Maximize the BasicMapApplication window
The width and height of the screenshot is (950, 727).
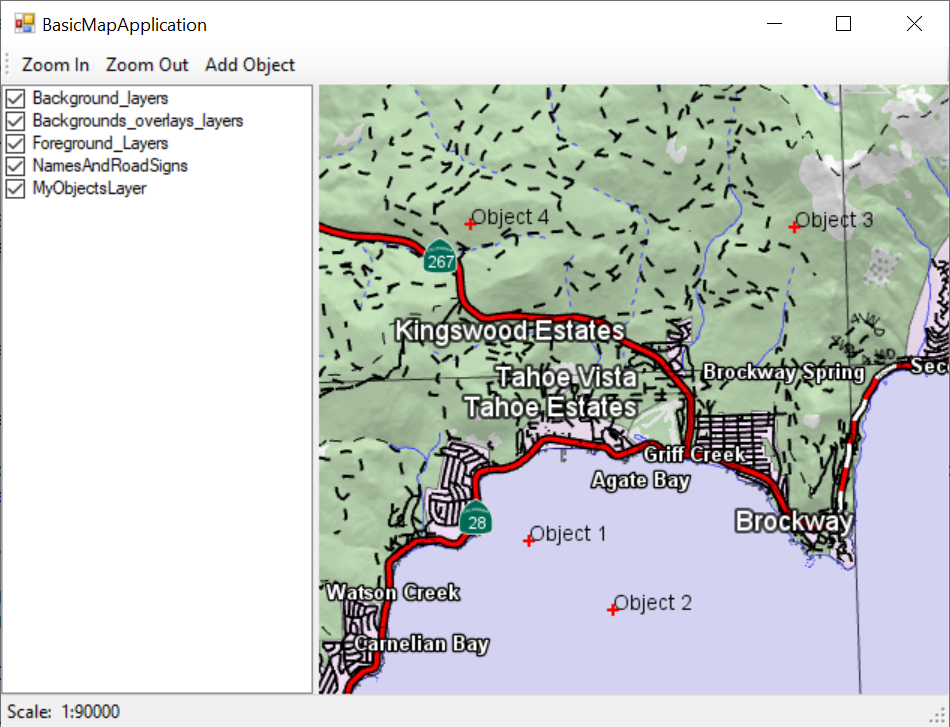point(843,24)
